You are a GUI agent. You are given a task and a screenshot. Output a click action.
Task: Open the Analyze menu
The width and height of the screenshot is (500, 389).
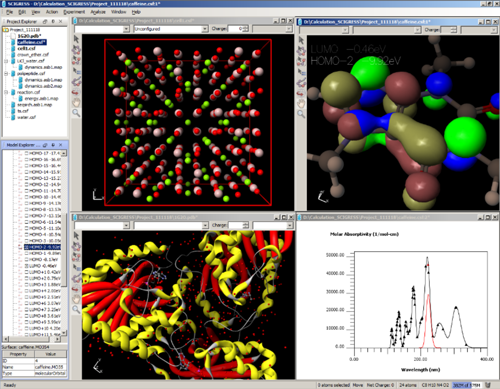[98, 12]
